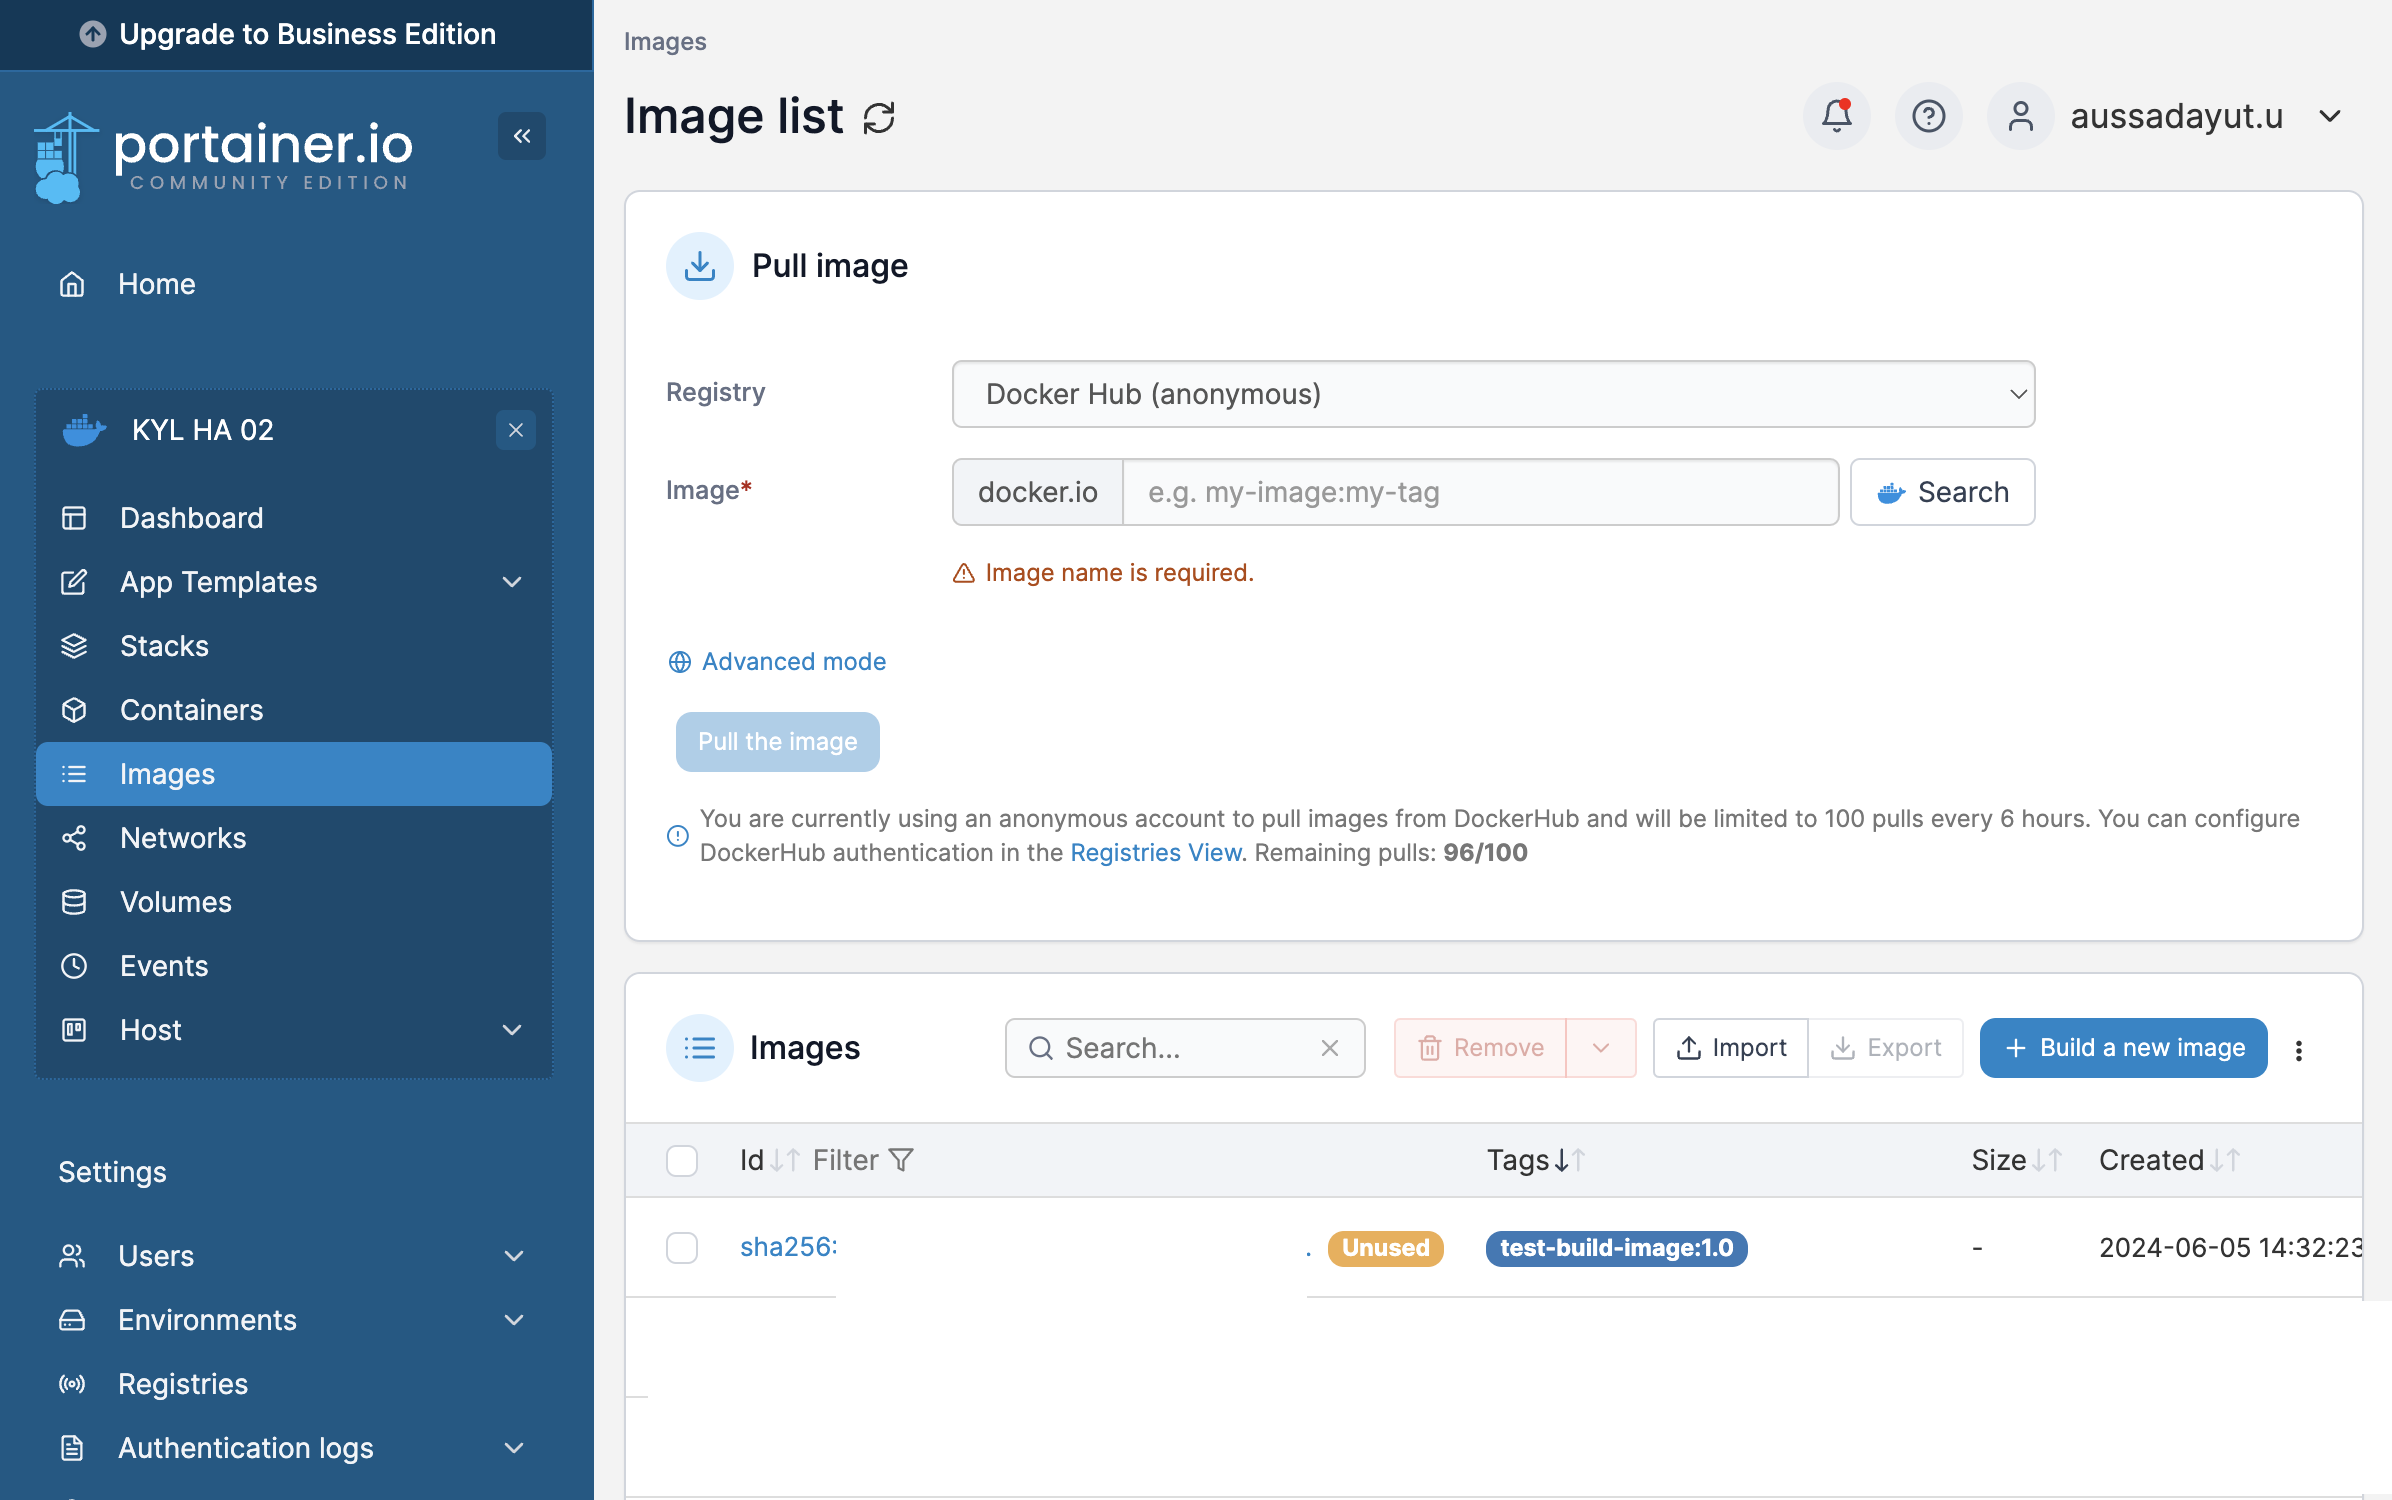Click the image name input field

(1479, 492)
